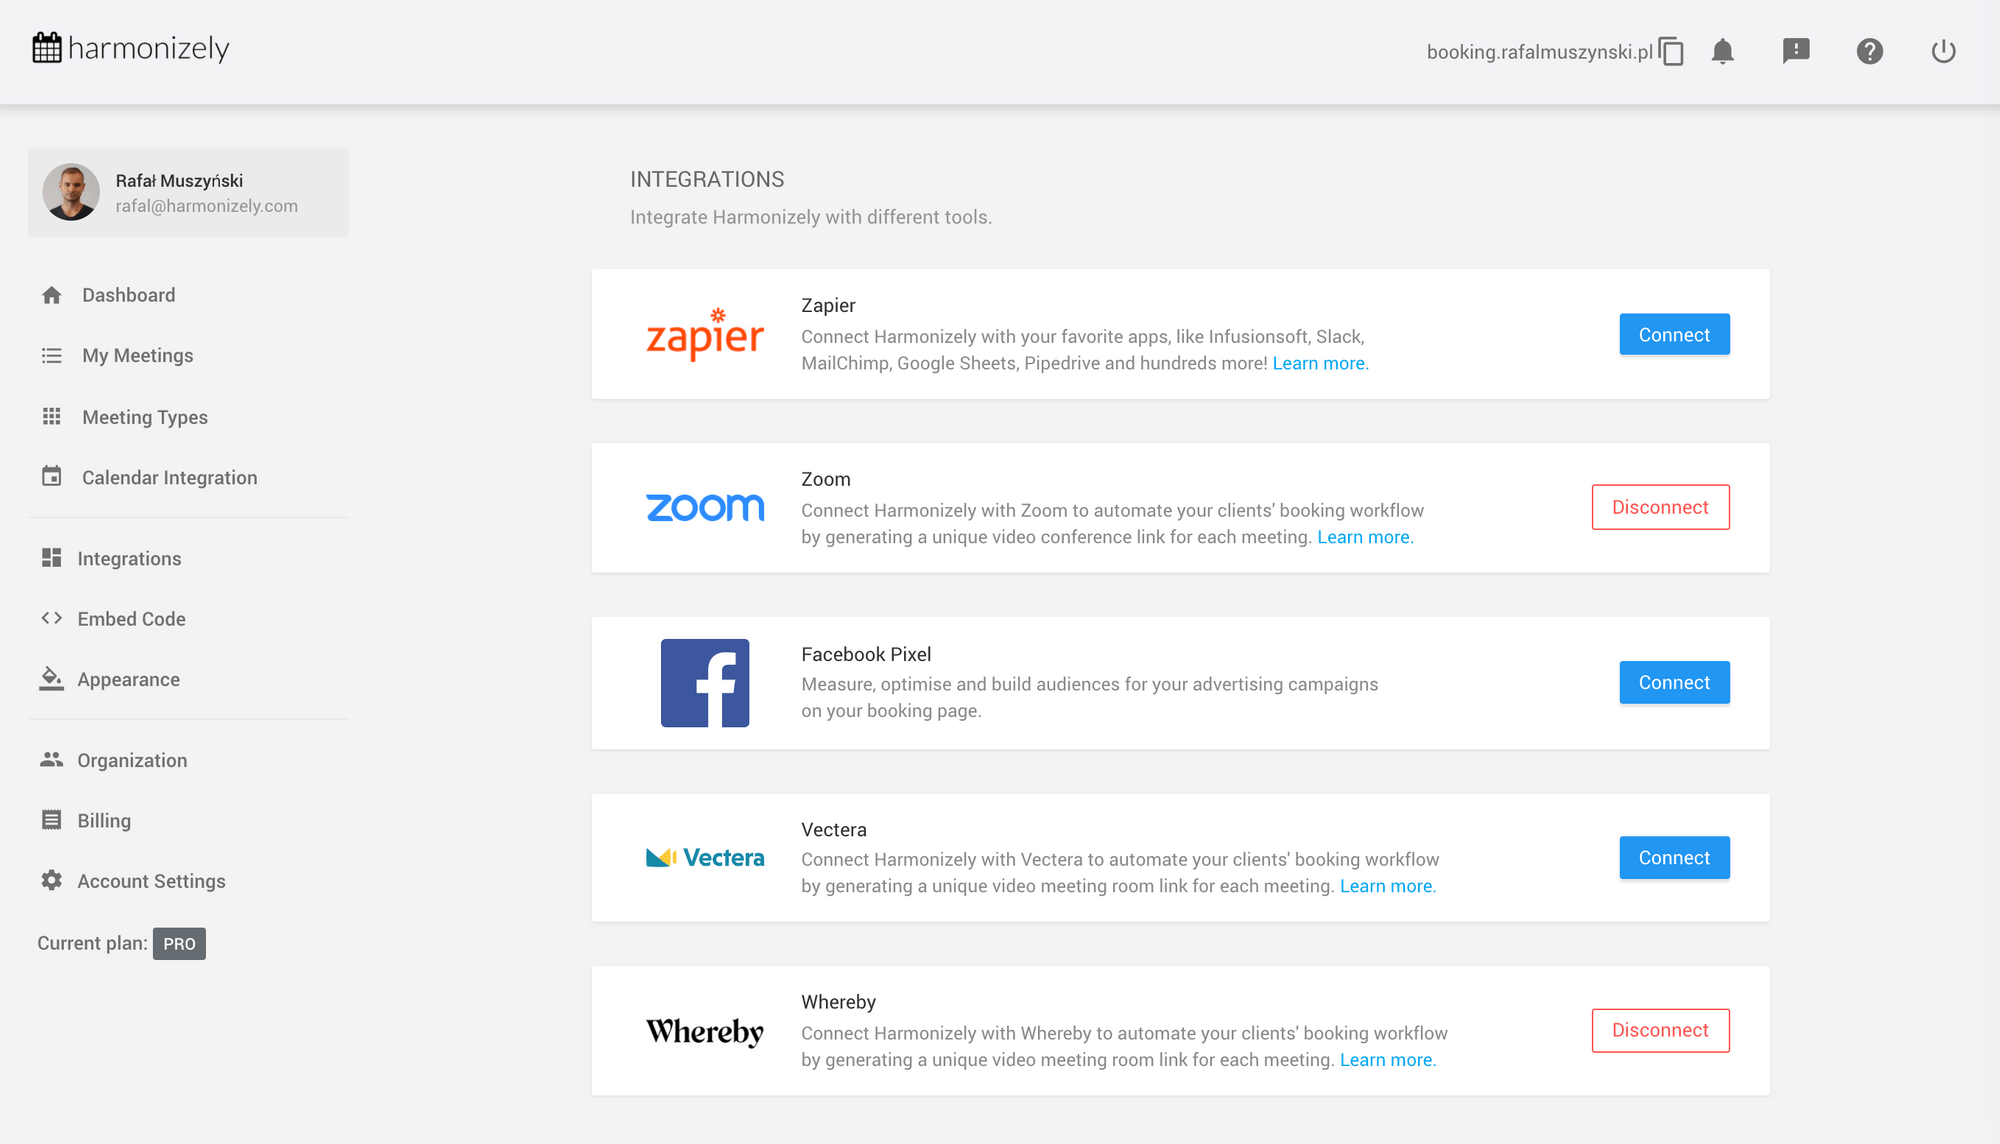Open the feedback message icon

[1796, 51]
